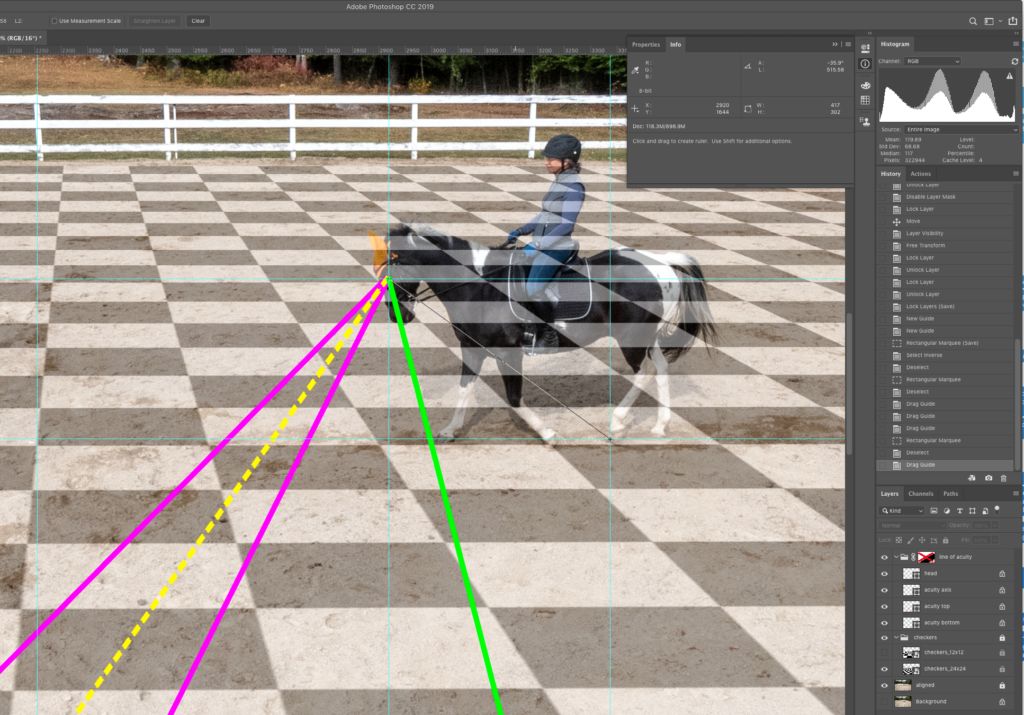Show the 'checkers_12x12' layer
This screenshot has height=715, width=1024.
coord(885,652)
